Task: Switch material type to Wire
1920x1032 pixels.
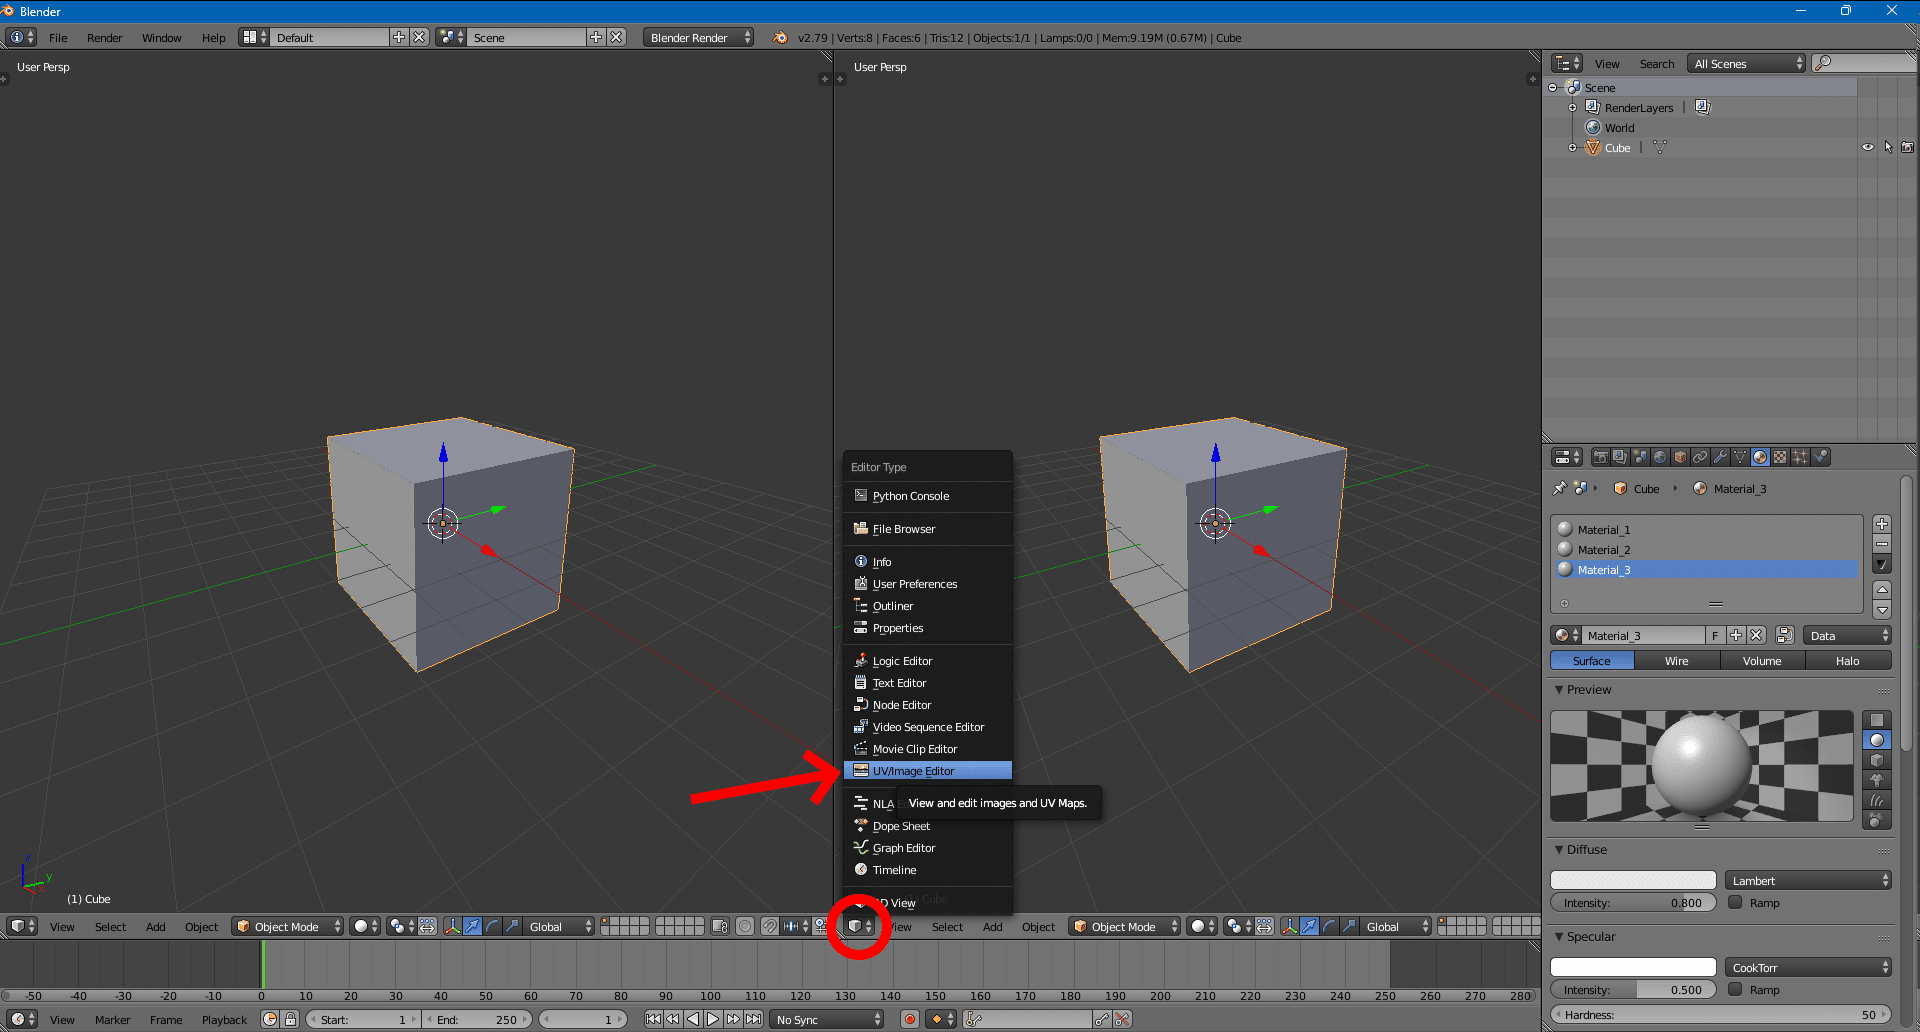Action: click(x=1677, y=661)
